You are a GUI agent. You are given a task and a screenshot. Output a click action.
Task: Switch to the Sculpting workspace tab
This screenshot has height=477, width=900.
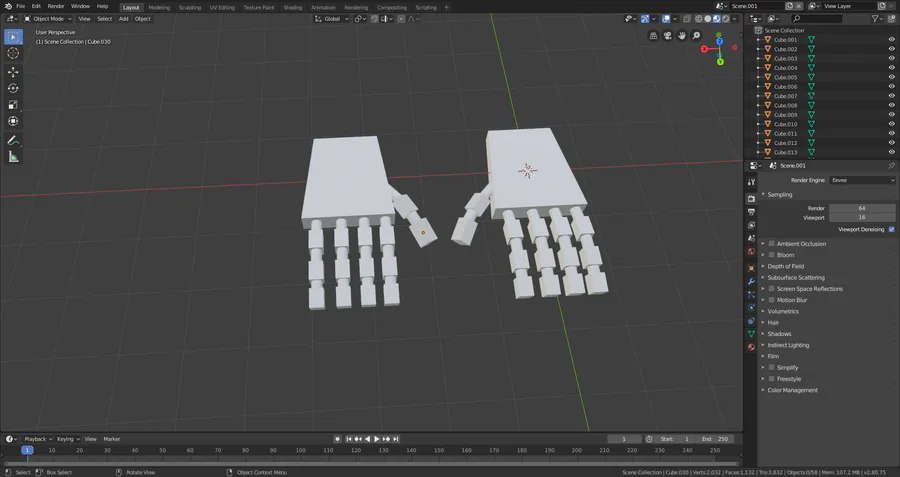pos(189,7)
